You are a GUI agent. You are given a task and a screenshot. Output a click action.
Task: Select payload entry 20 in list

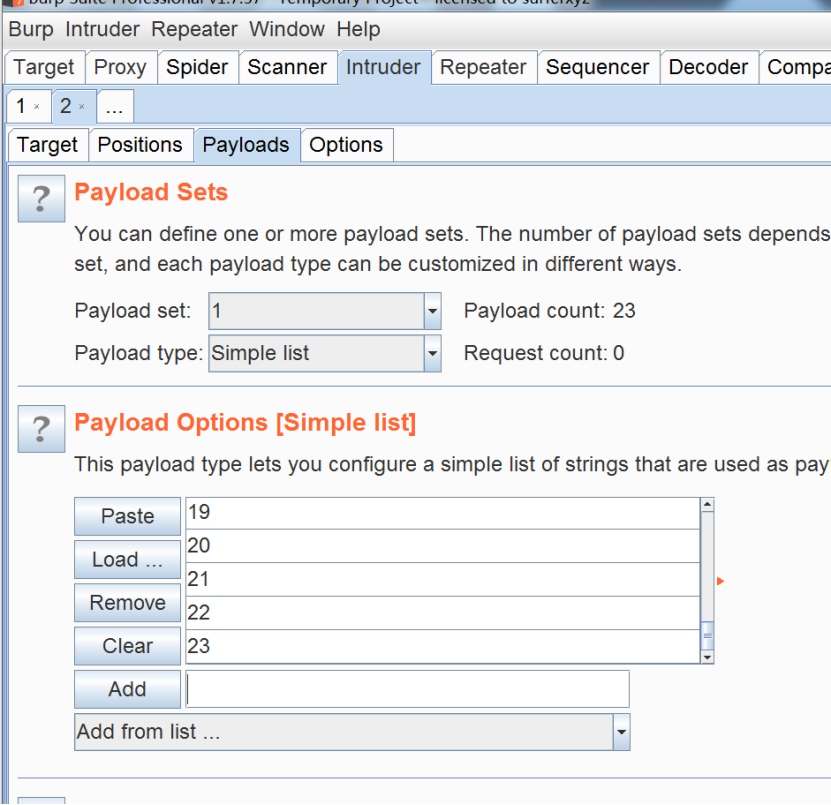[443, 546]
